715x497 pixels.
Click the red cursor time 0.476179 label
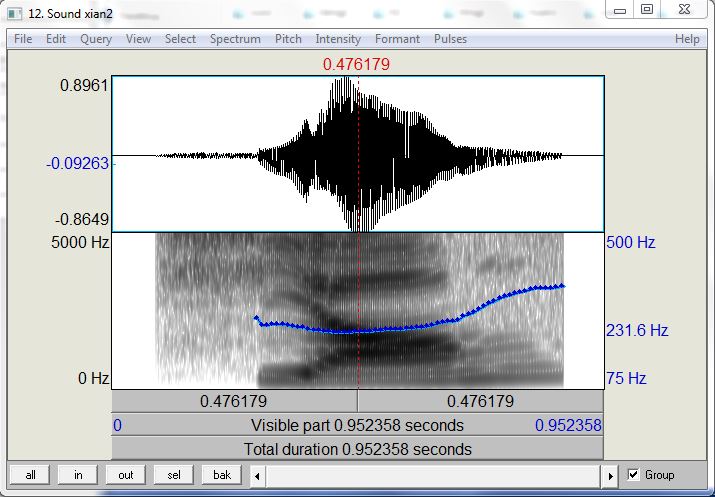(x=357, y=64)
